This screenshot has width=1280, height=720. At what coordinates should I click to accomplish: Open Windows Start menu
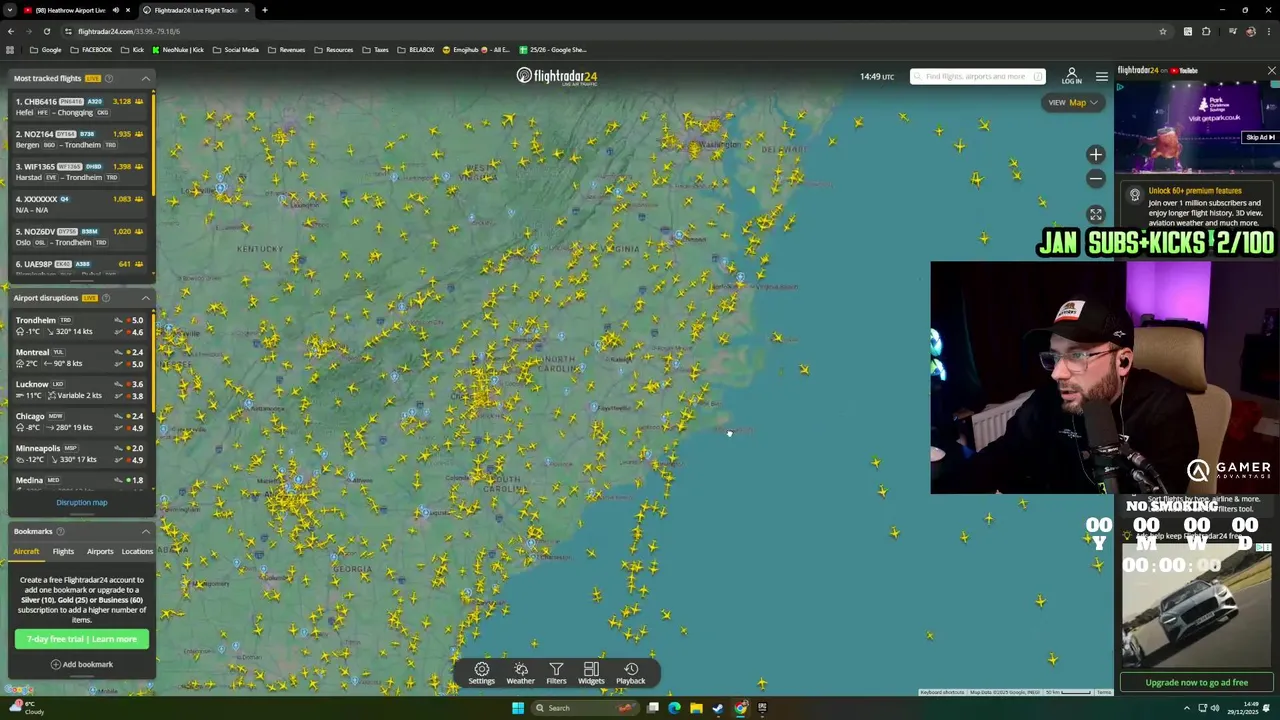tap(518, 708)
